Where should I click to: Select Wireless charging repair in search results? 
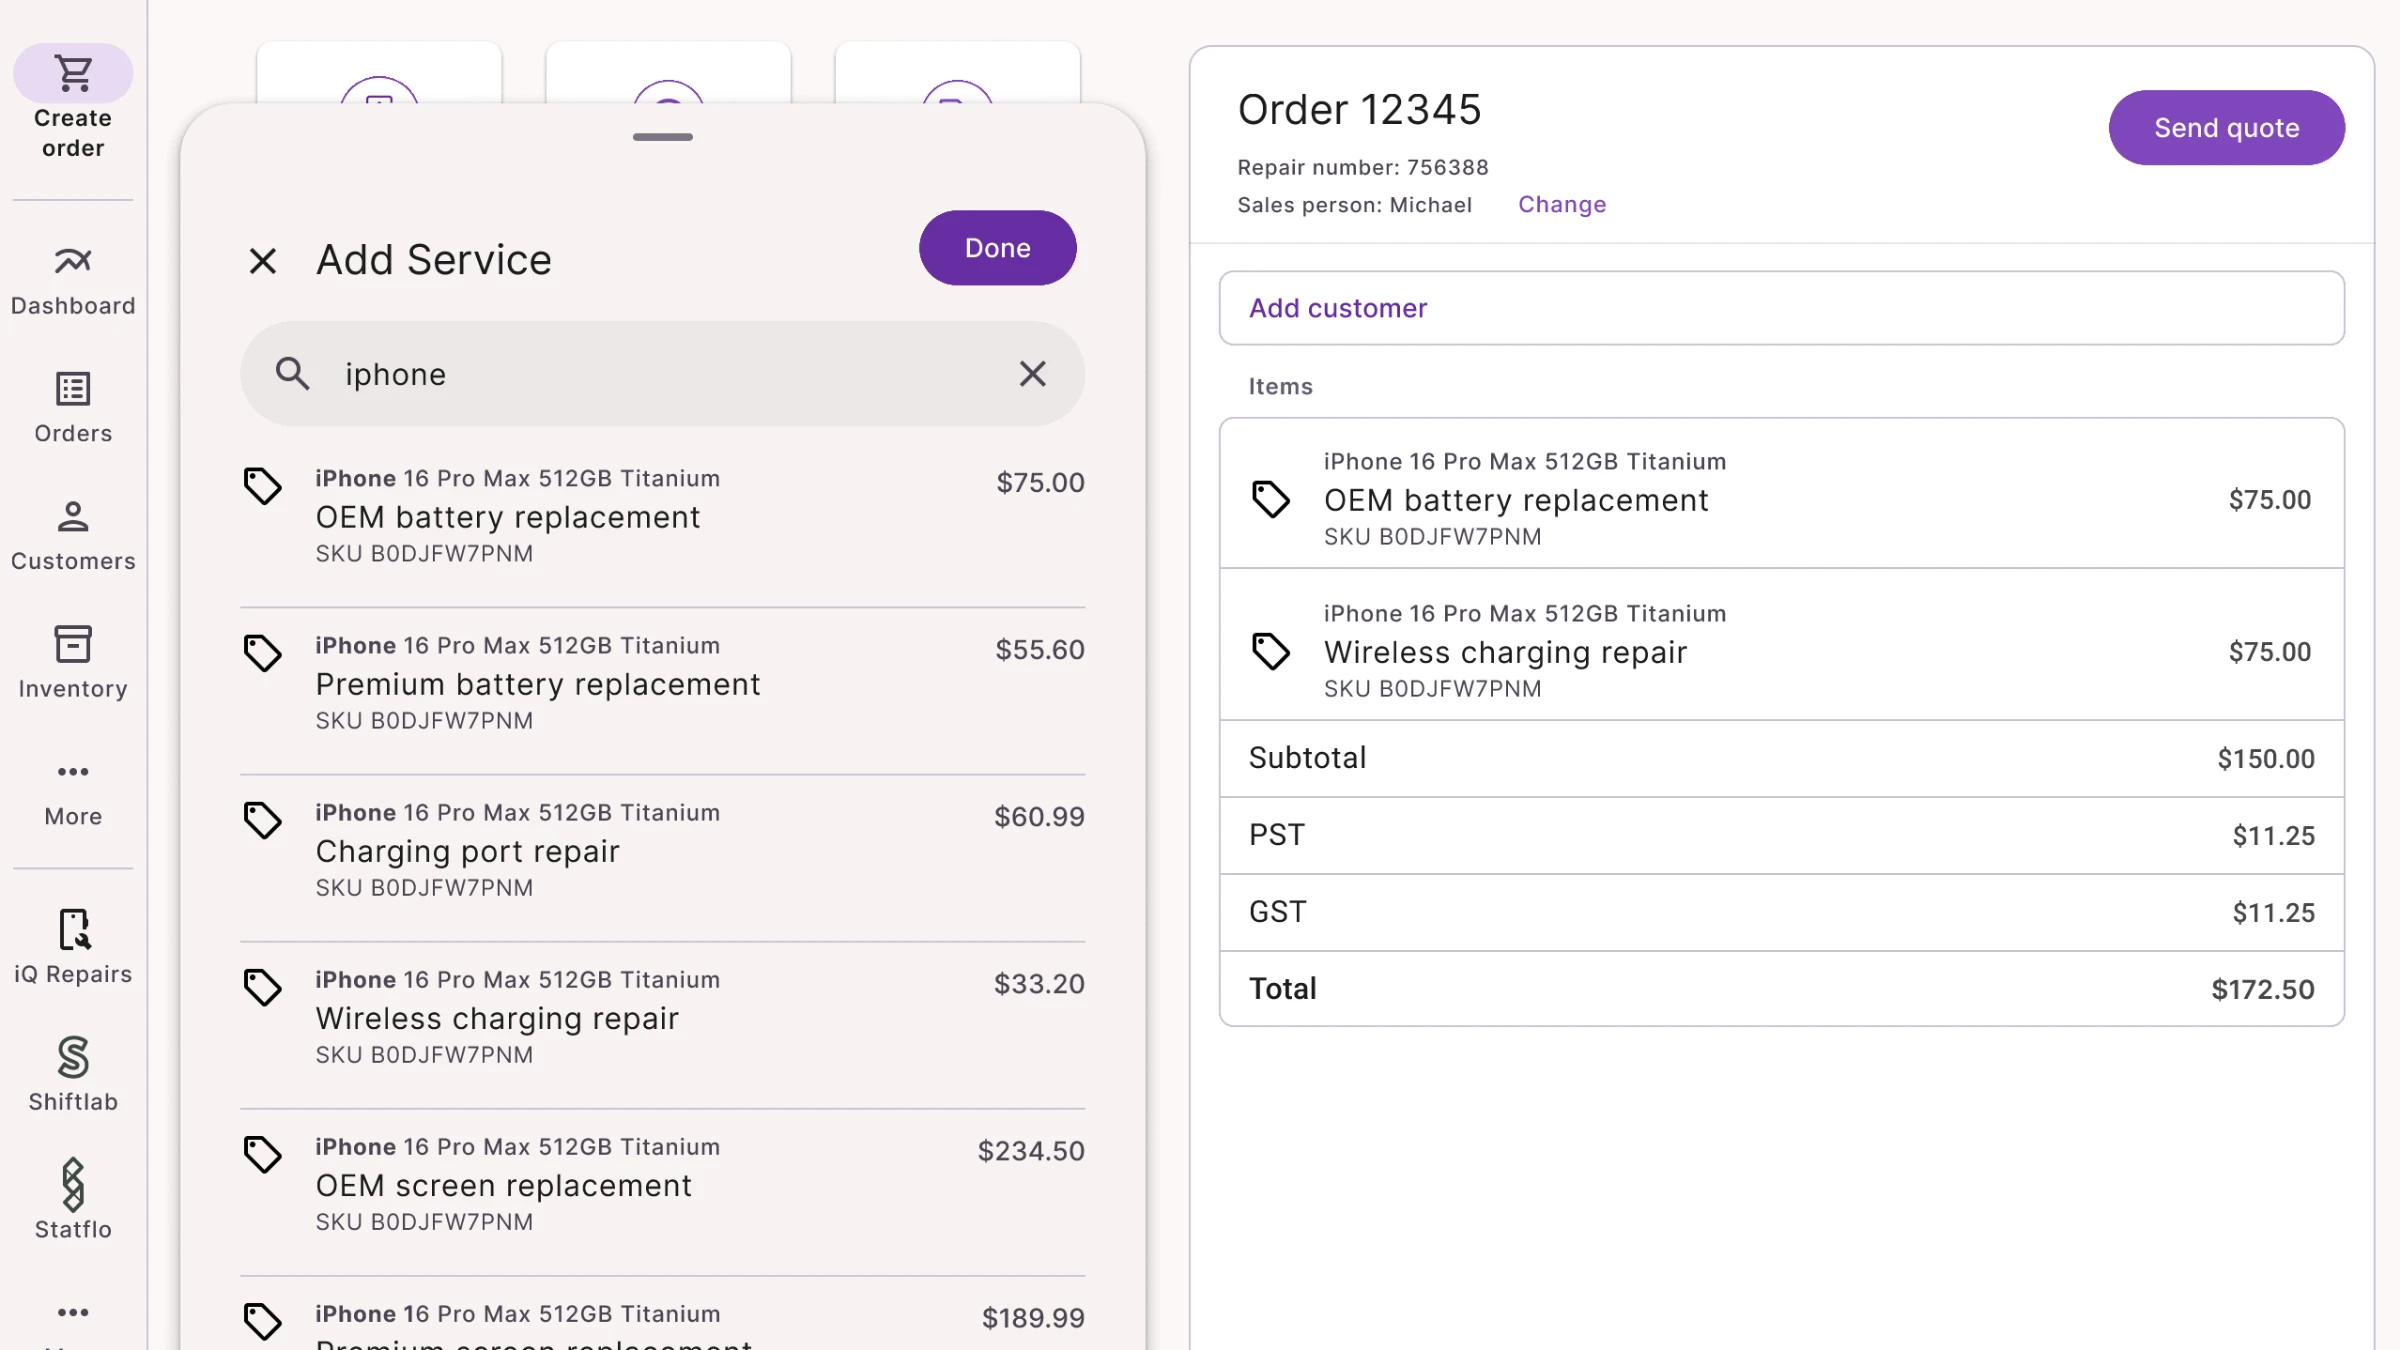pyautogui.click(x=662, y=1025)
